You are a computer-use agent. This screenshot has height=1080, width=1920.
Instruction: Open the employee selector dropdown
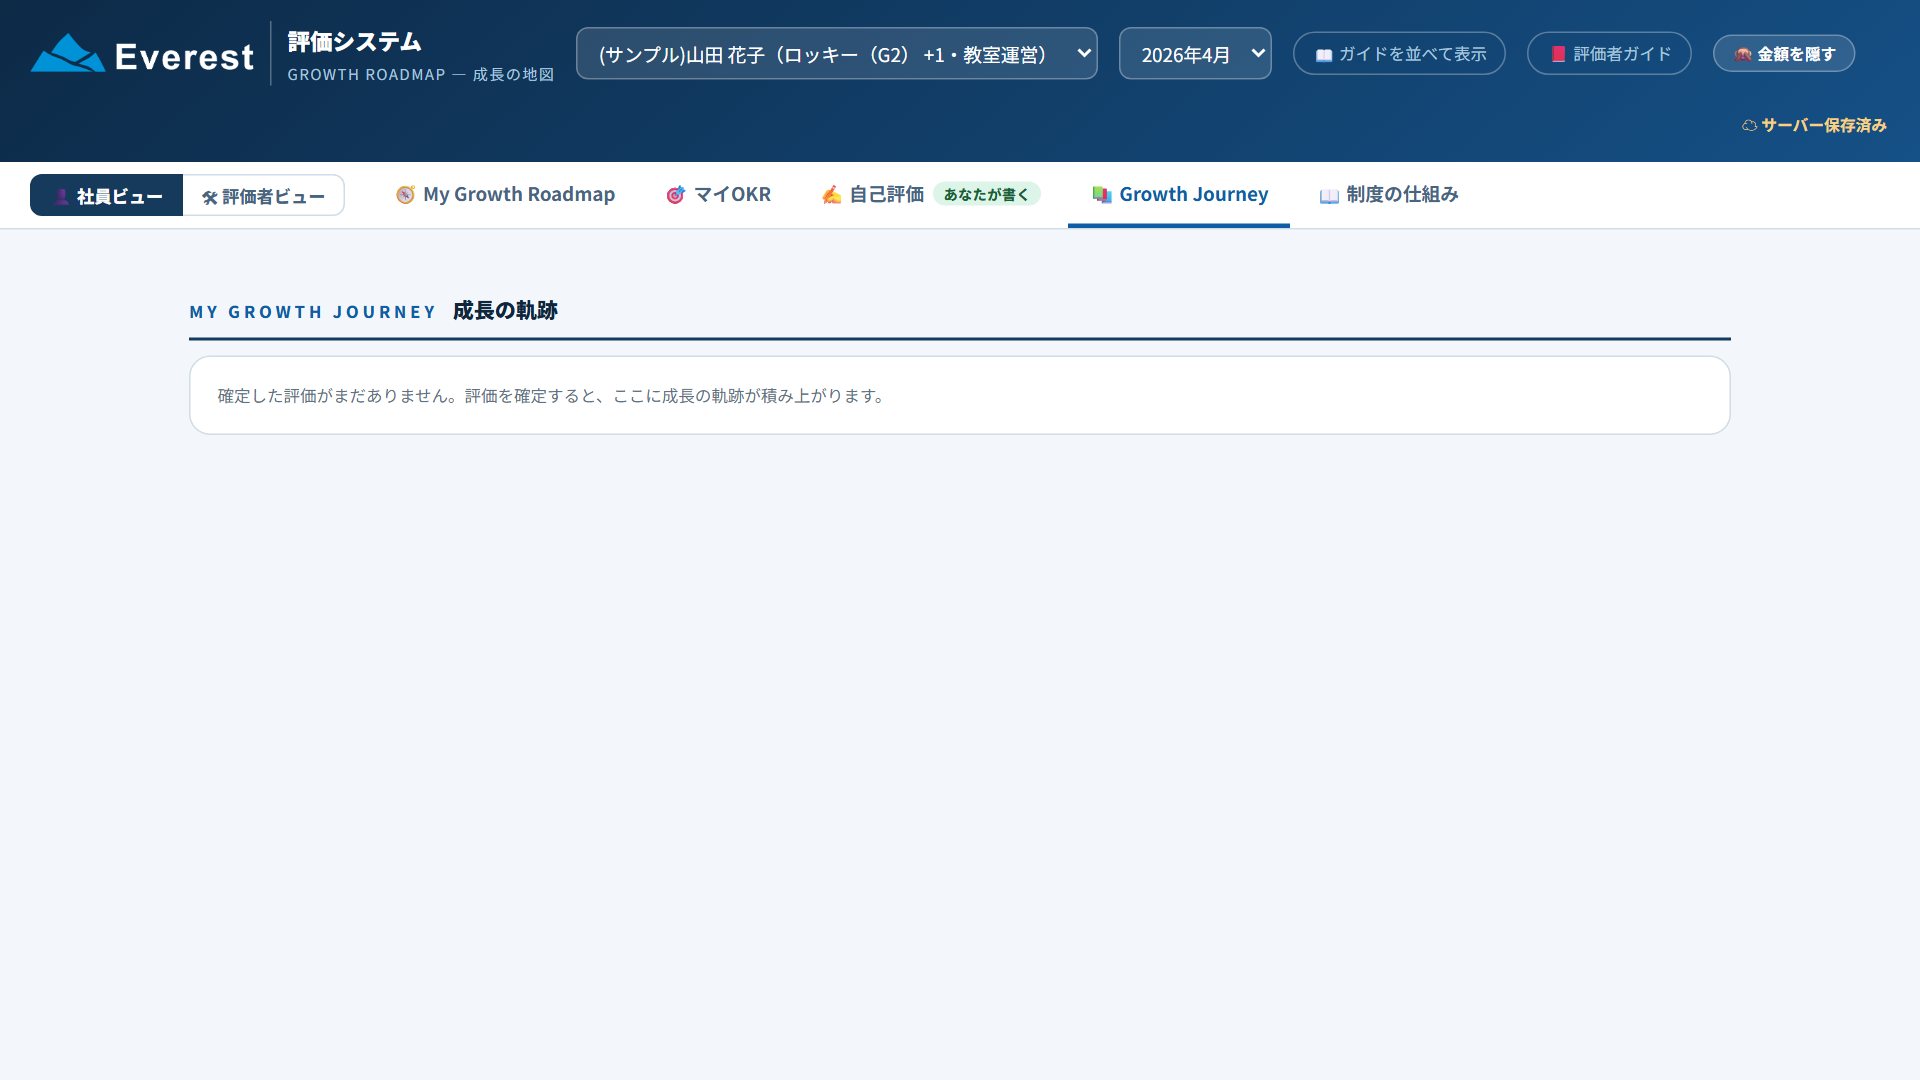pos(836,54)
